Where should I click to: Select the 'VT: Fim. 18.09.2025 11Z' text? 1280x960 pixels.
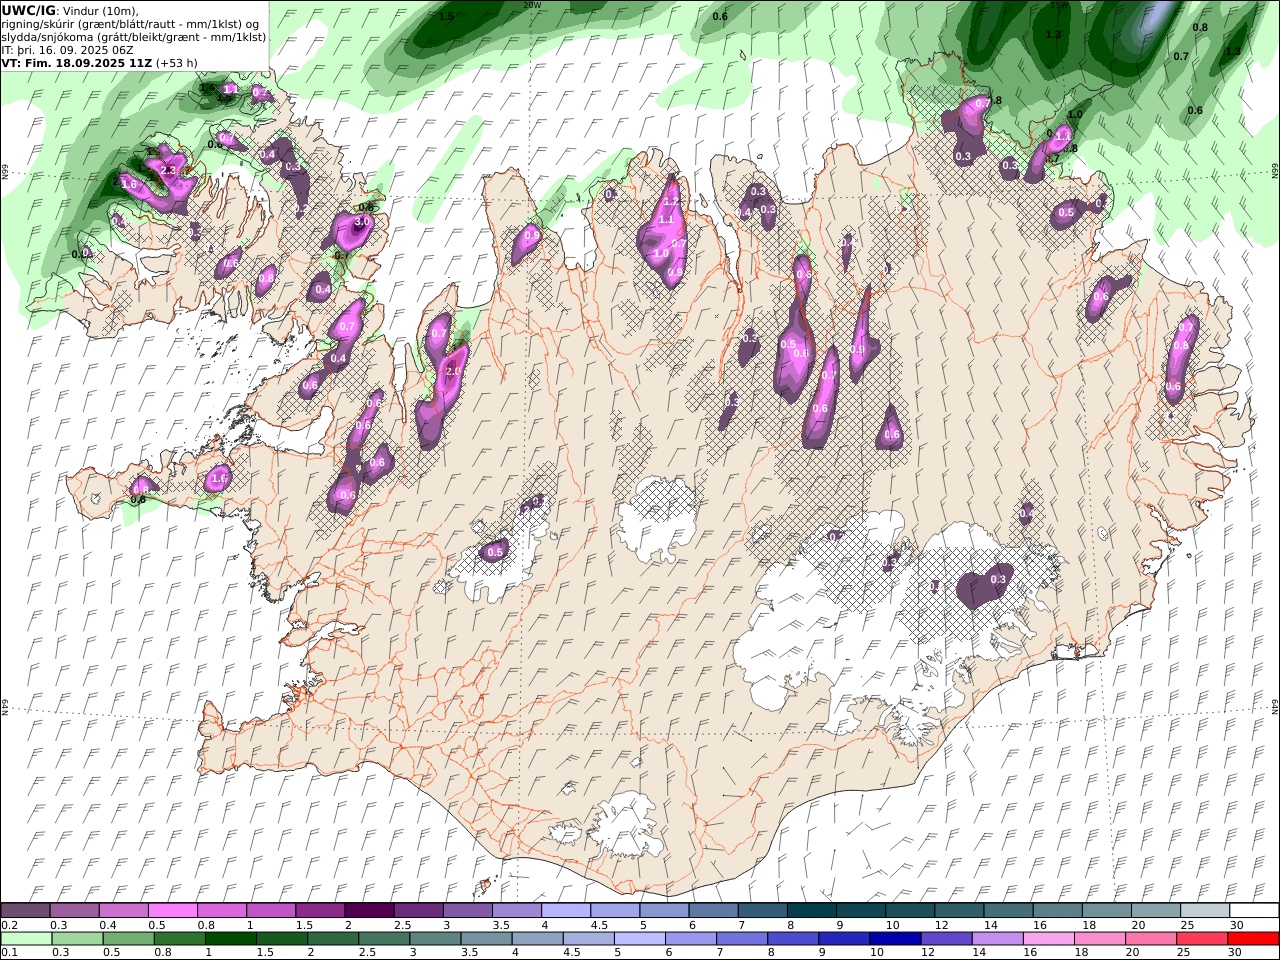76,63
